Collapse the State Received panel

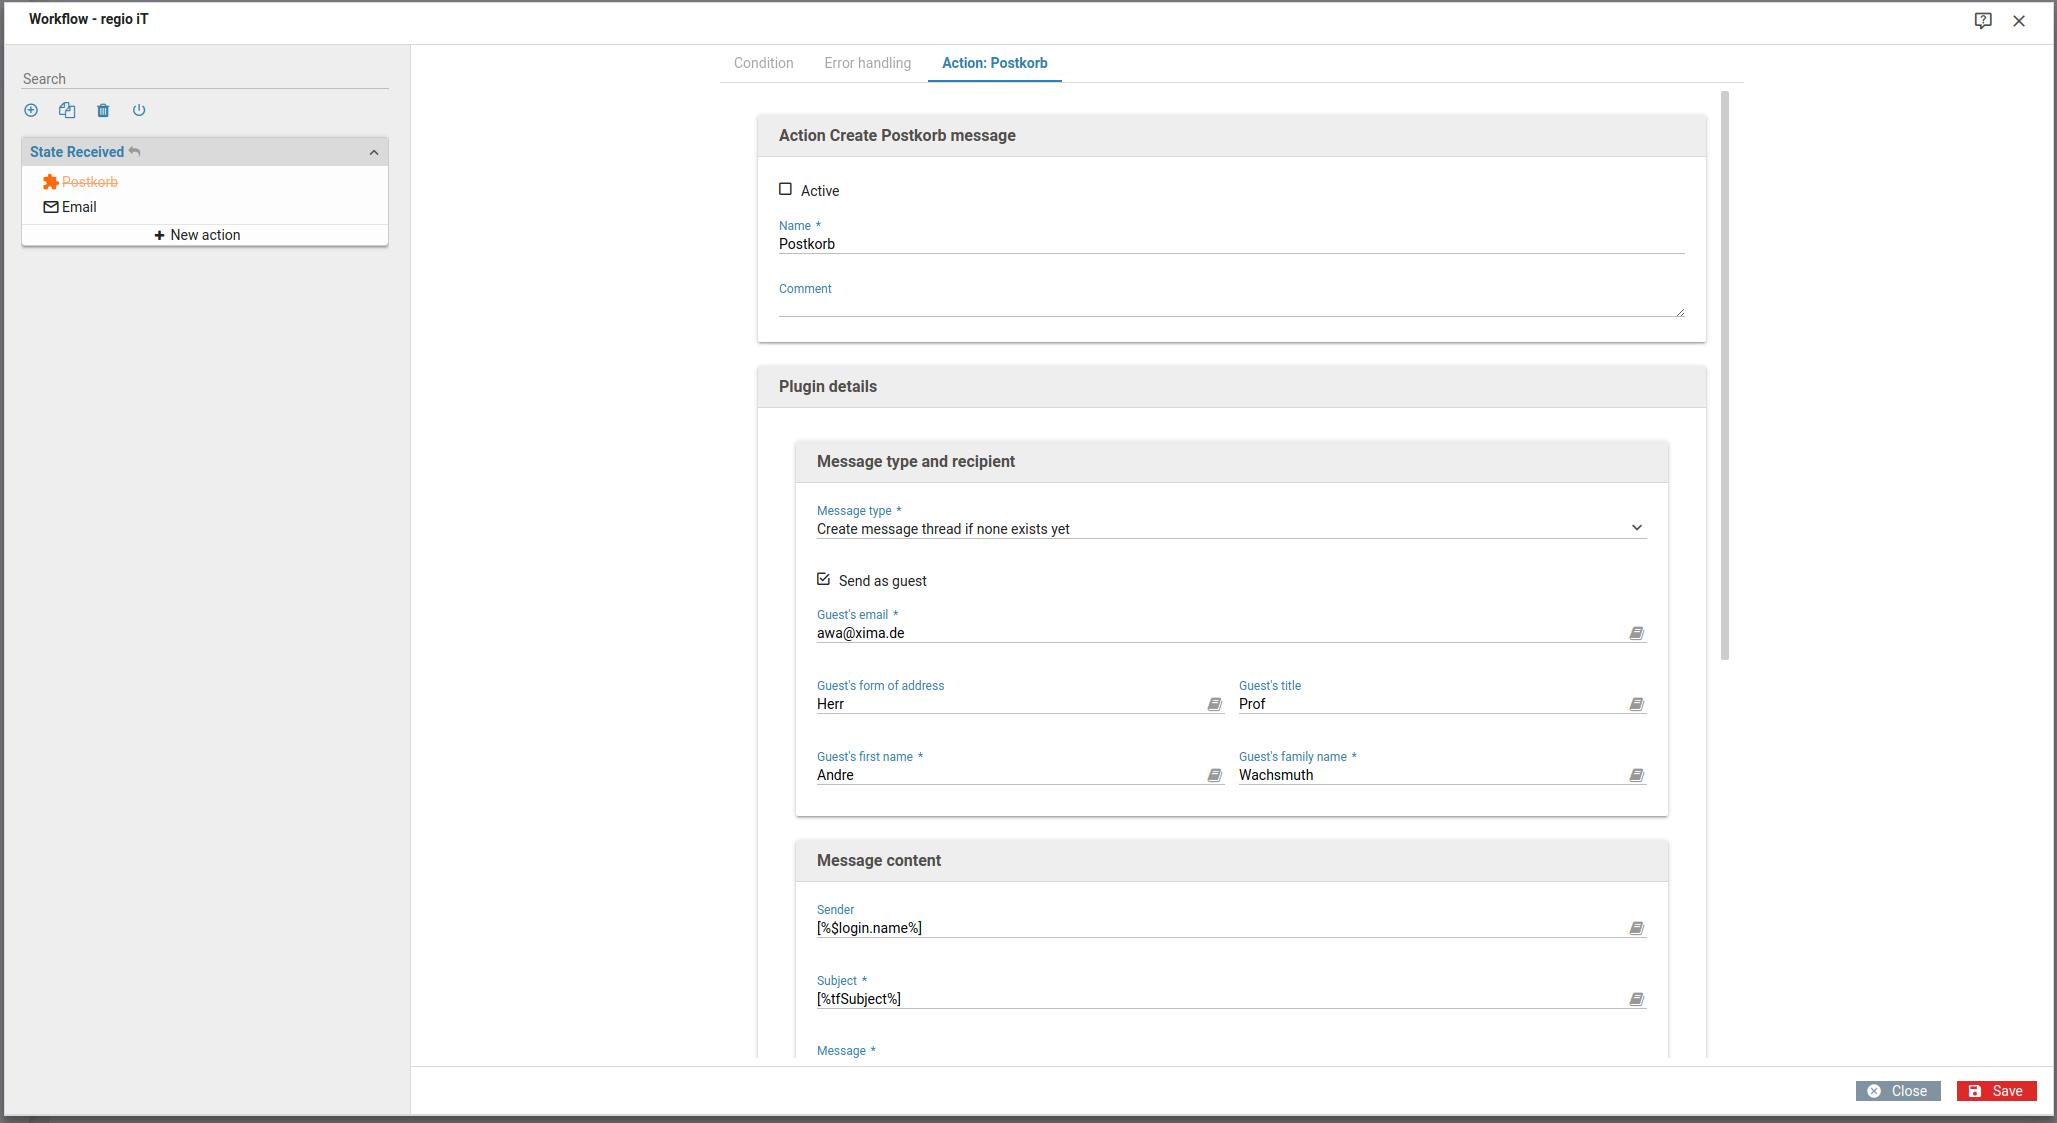tap(374, 152)
